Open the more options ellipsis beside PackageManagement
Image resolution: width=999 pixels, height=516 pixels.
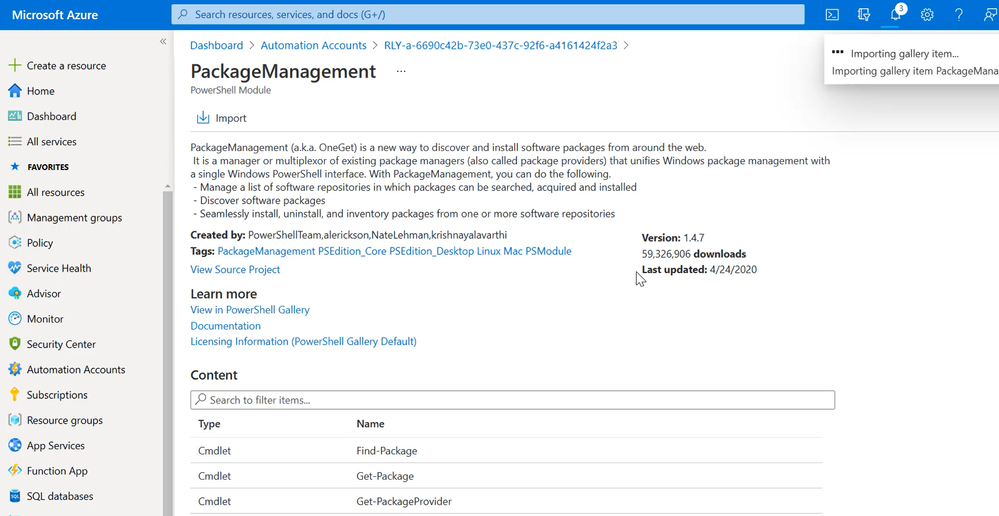click(x=401, y=72)
